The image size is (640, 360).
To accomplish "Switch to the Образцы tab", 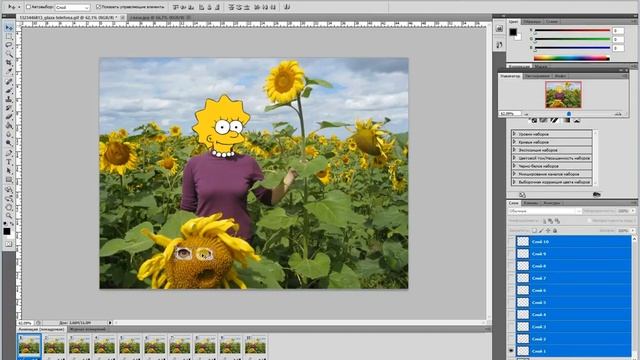I will 532,22.
